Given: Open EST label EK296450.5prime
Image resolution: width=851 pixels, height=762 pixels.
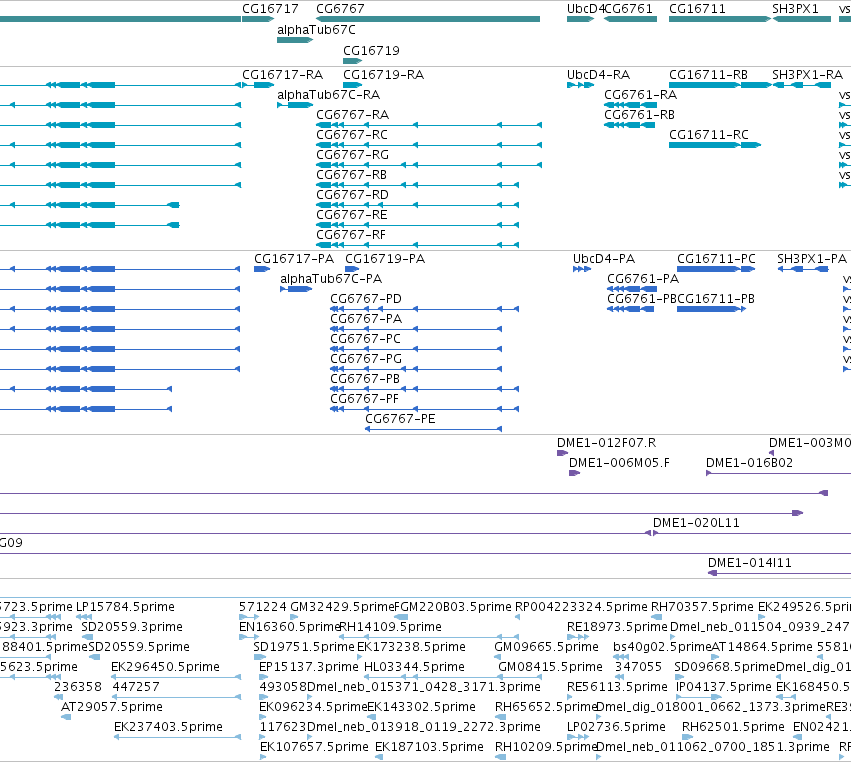Looking at the screenshot, I should coord(166,667).
